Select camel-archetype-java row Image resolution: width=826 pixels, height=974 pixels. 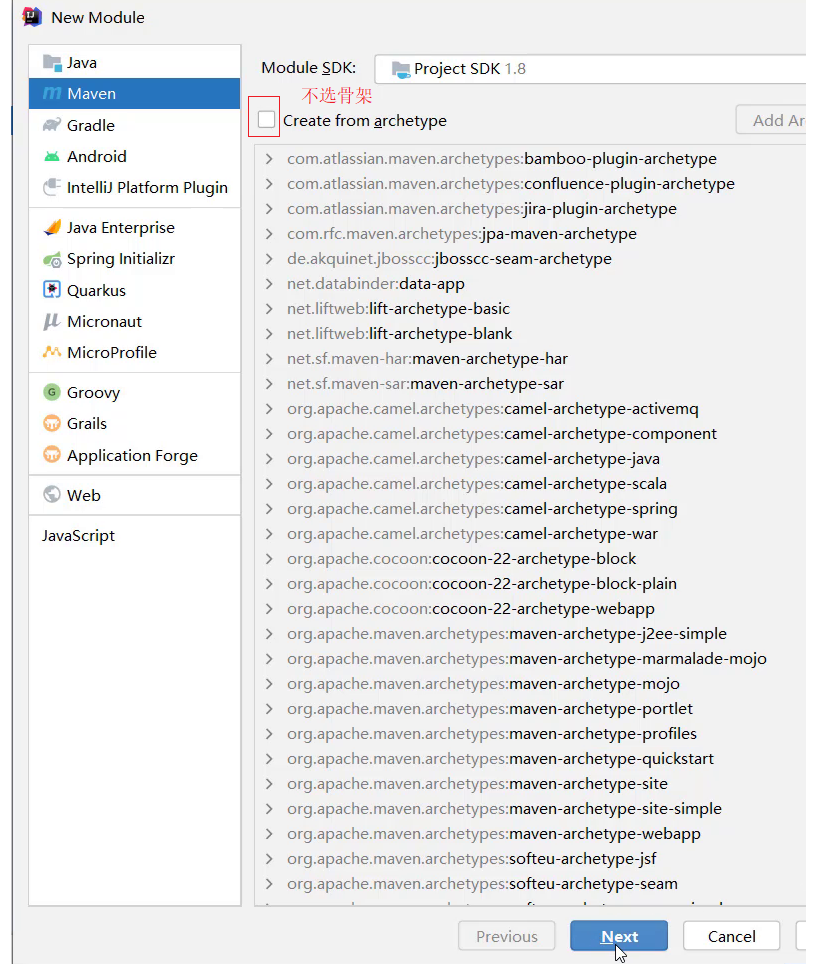click(530, 458)
